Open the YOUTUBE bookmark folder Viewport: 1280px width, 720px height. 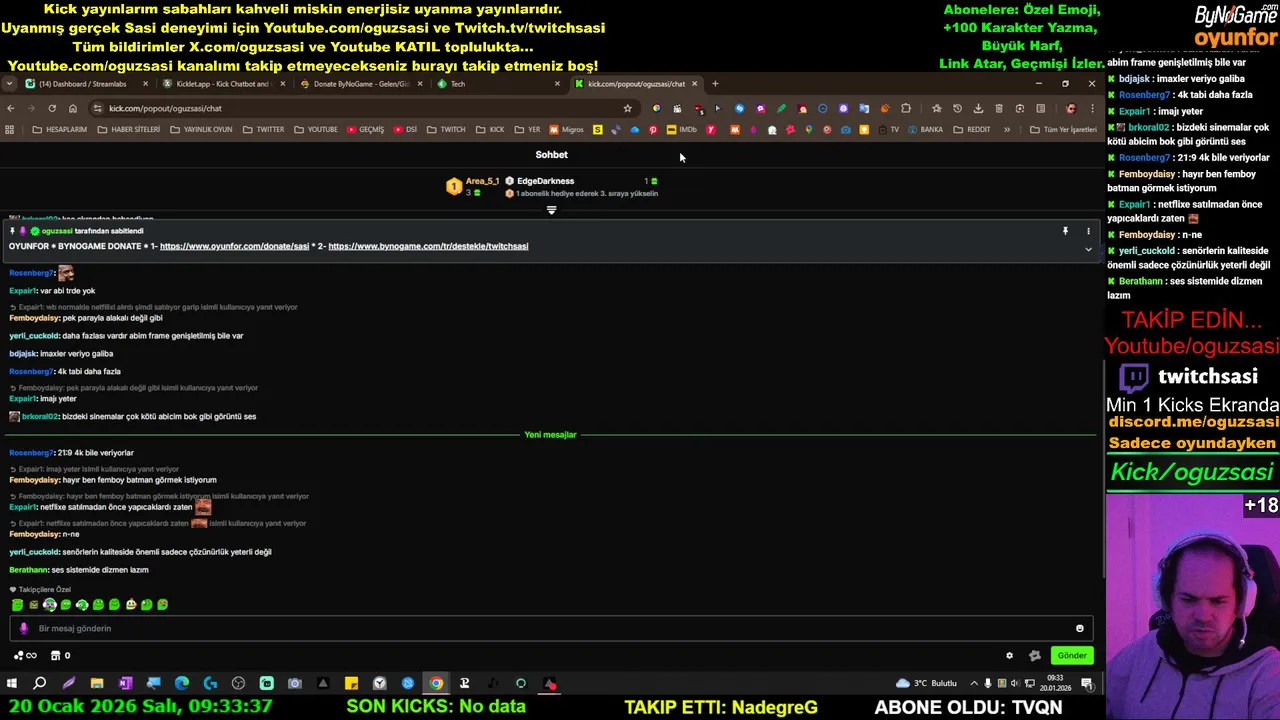[315, 130]
